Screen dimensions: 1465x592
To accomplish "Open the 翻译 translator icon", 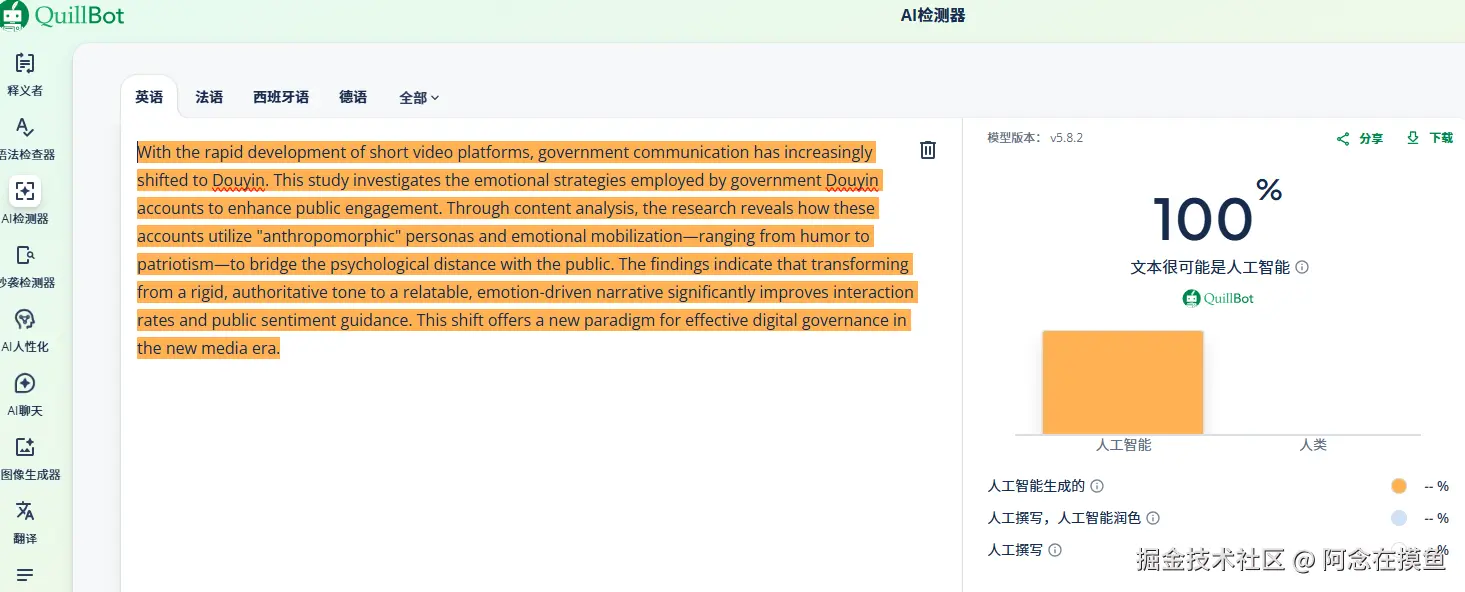I will click(25, 511).
